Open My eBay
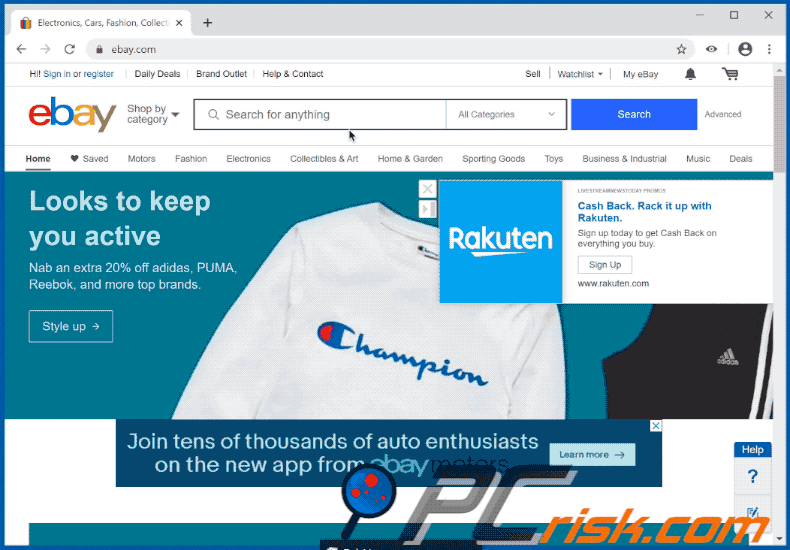Viewport: 790px width, 550px height. [640, 74]
